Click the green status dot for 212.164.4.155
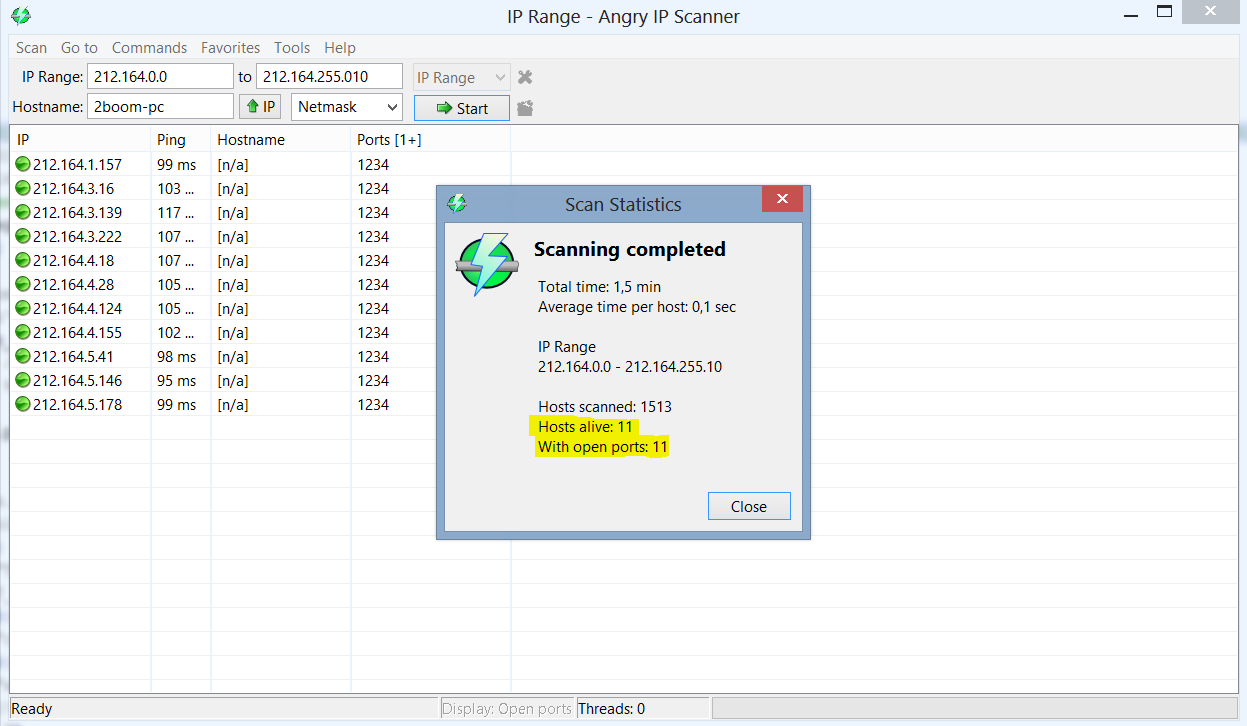The height and width of the screenshot is (726, 1247). click(23, 332)
